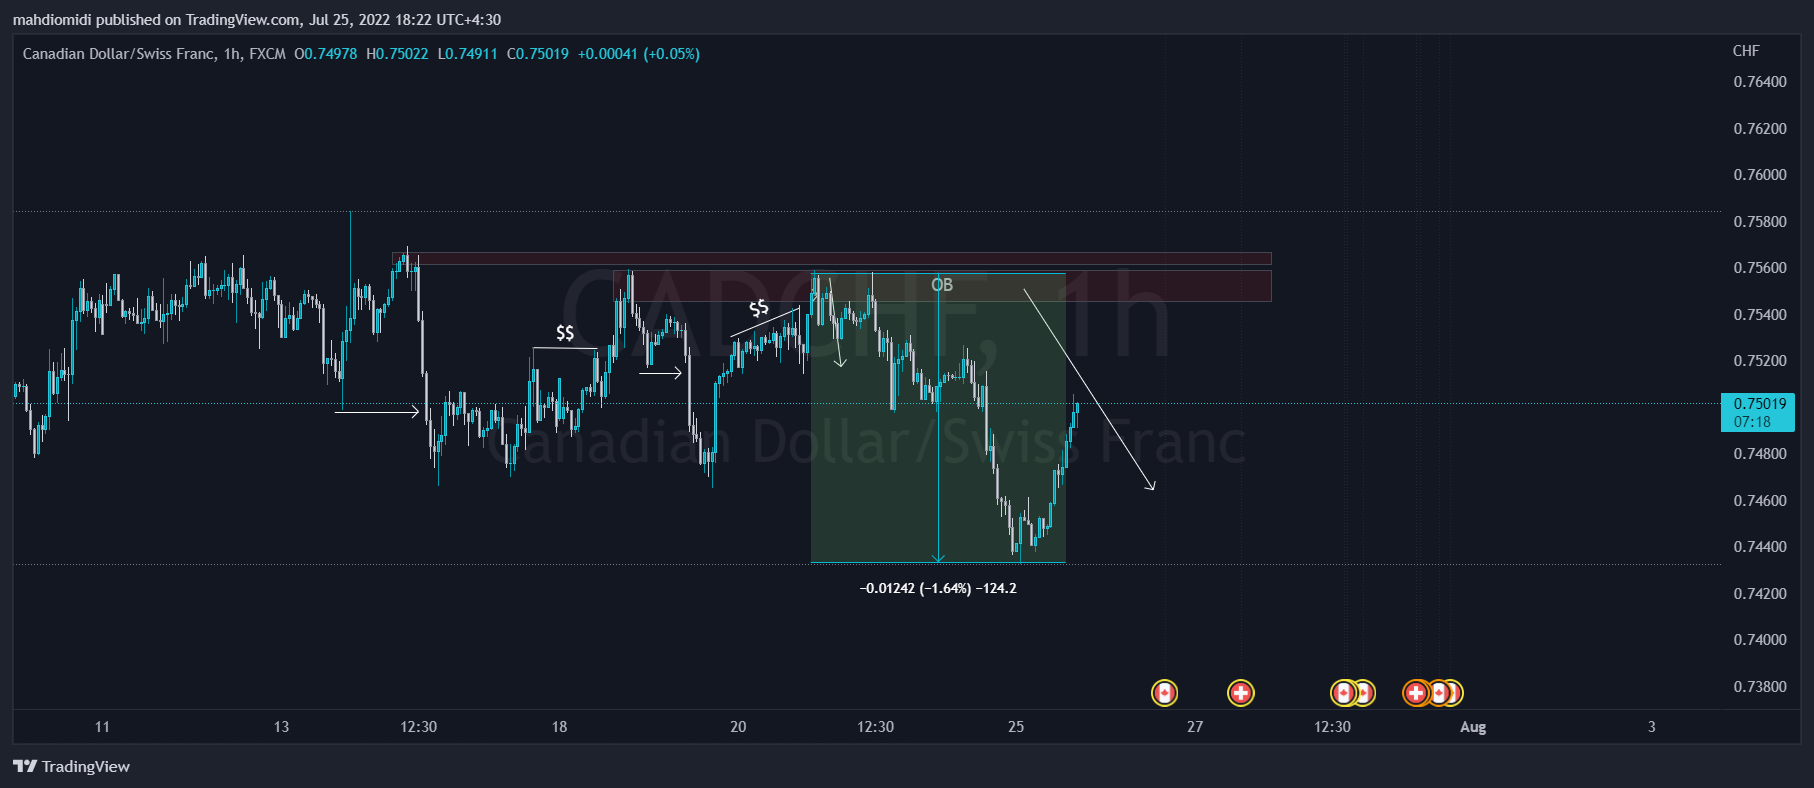This screenshot has height=788, width=1814.
Task: Click the current price tag 0.75019
Action: pyautogui.click(x=1760, y=404)
